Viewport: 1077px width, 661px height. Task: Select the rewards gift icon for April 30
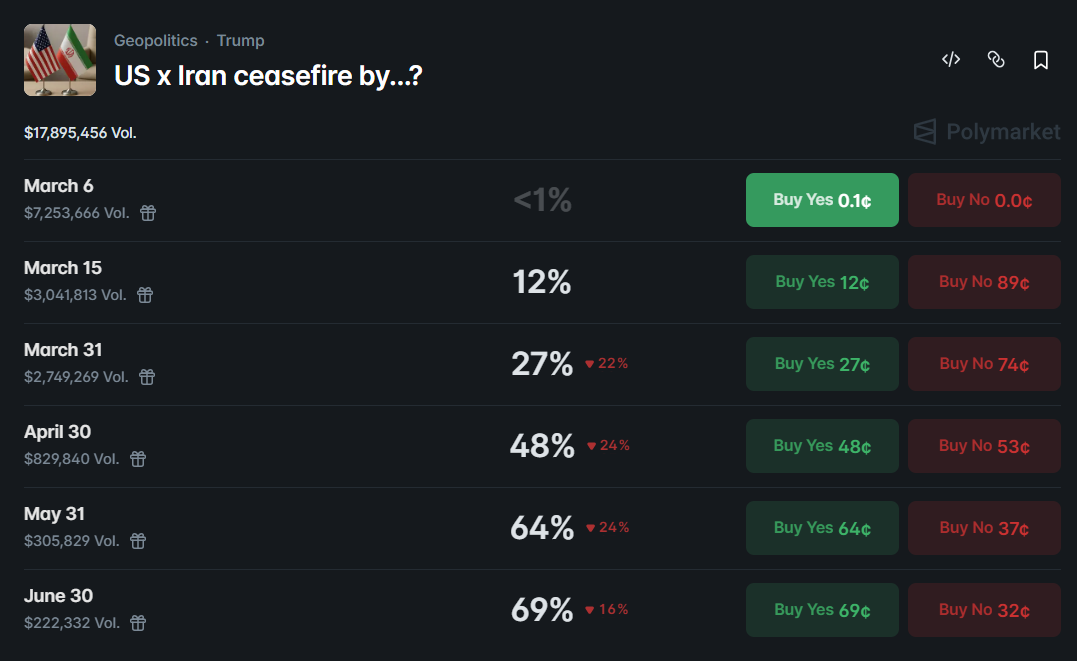tap(137, 459)
